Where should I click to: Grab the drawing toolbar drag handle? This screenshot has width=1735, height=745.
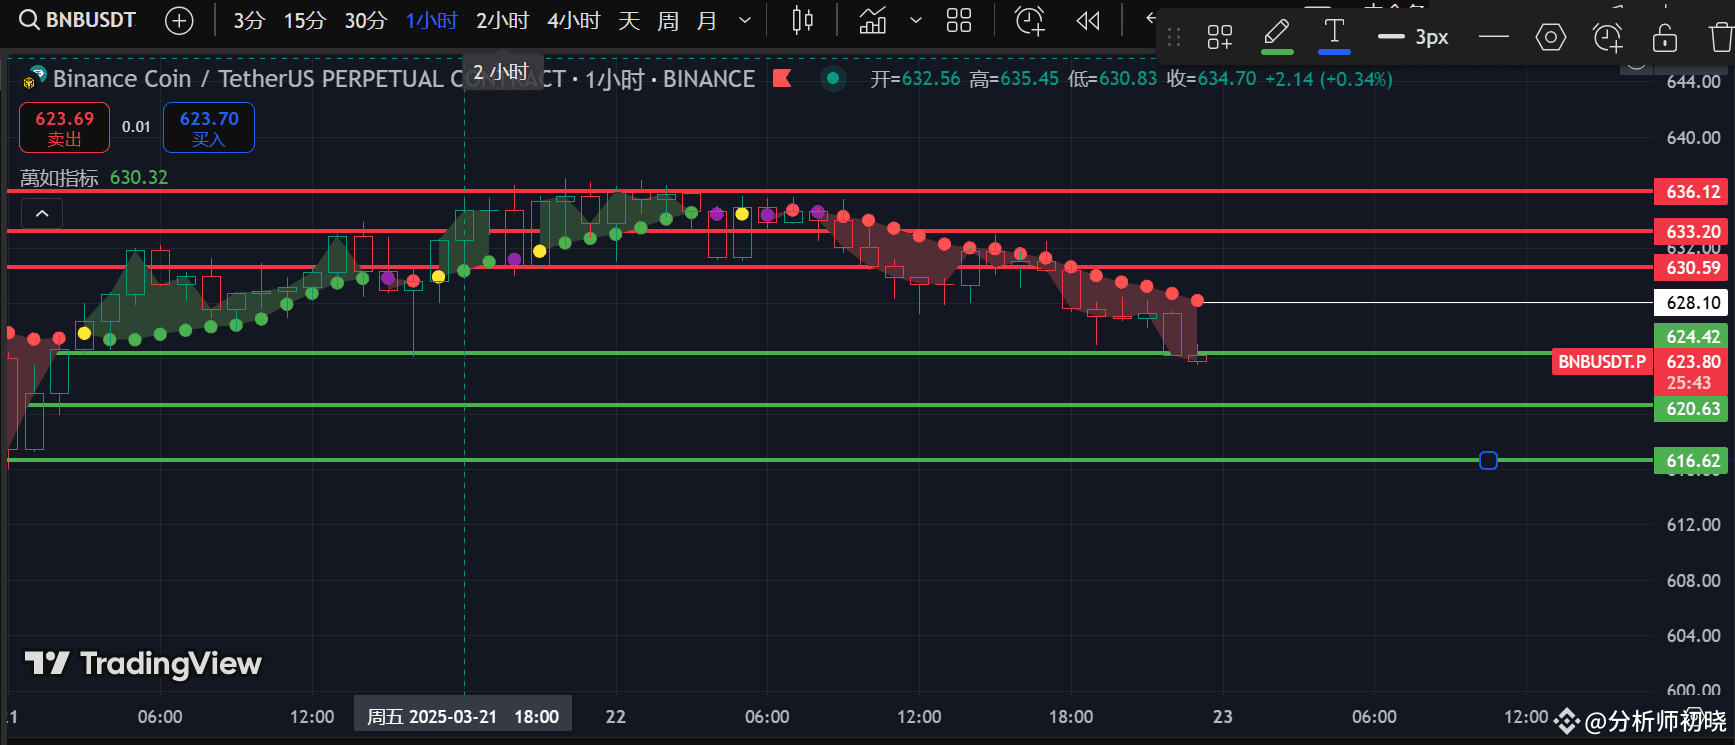pos(1174,38)
